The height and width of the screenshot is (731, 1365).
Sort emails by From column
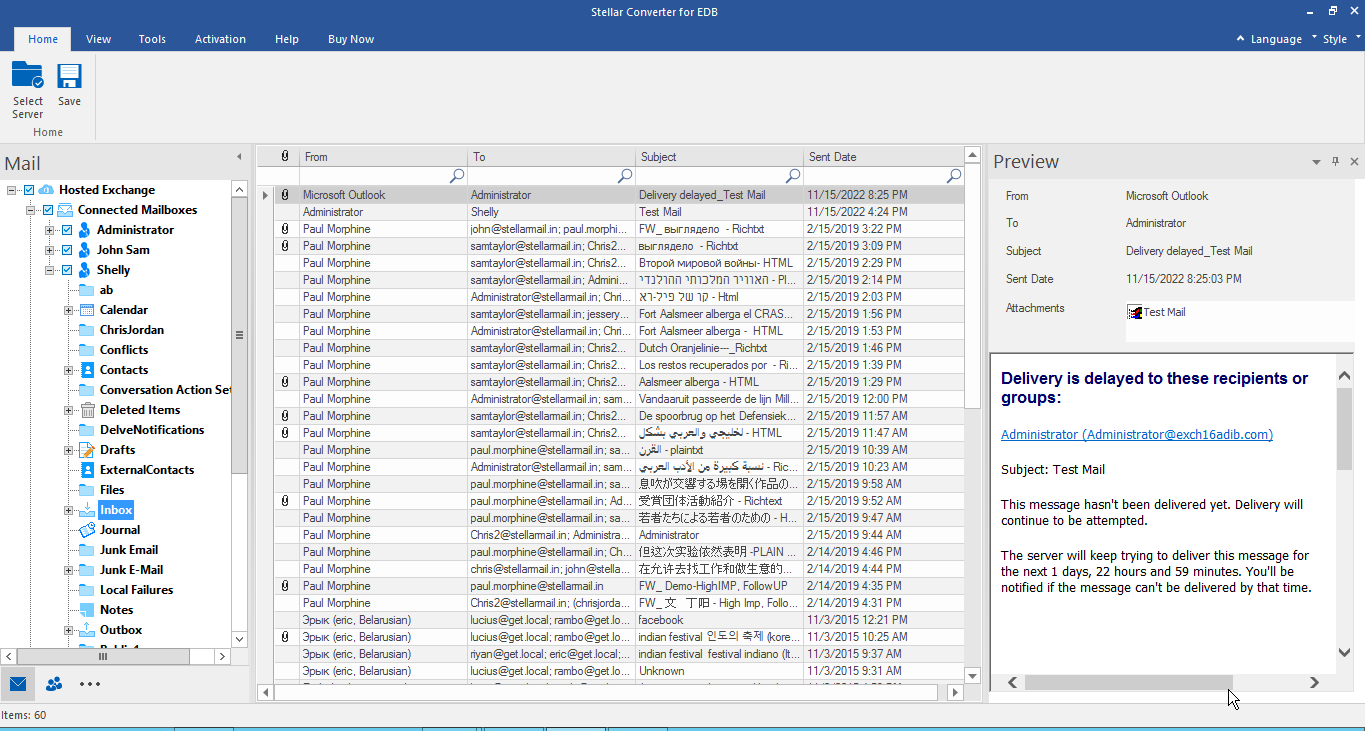click(x=383, y=156)
